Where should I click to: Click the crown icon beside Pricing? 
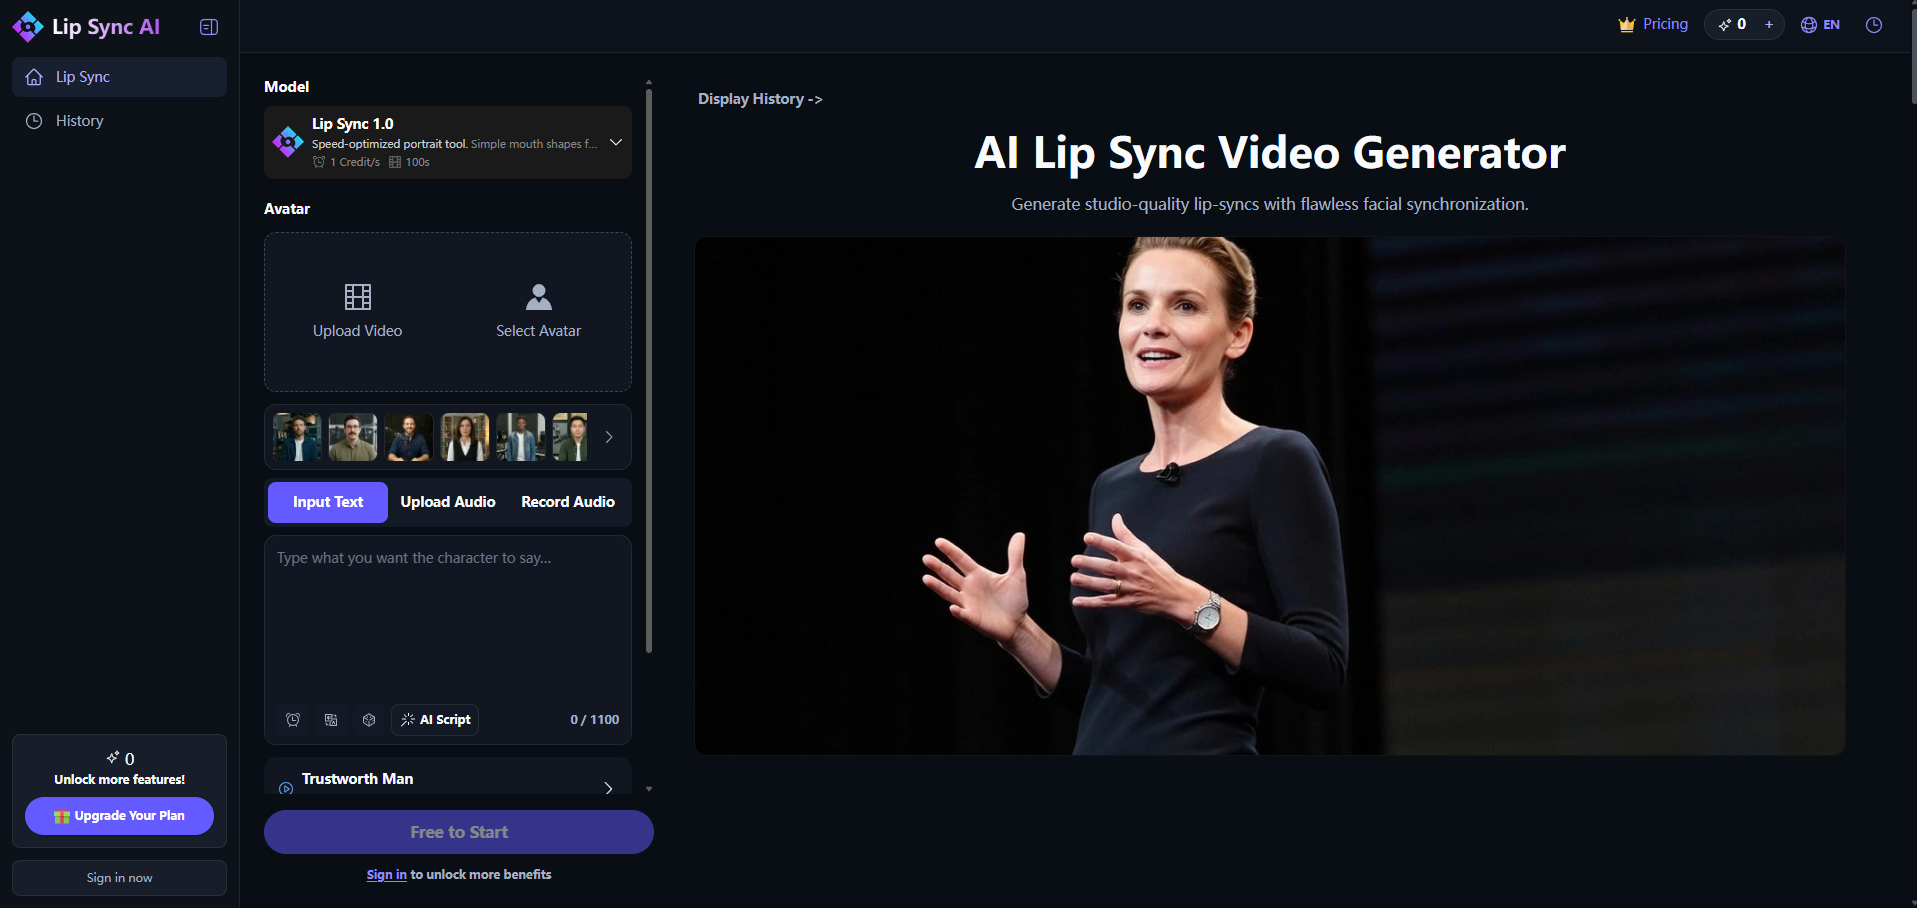tap(1627, 24)
